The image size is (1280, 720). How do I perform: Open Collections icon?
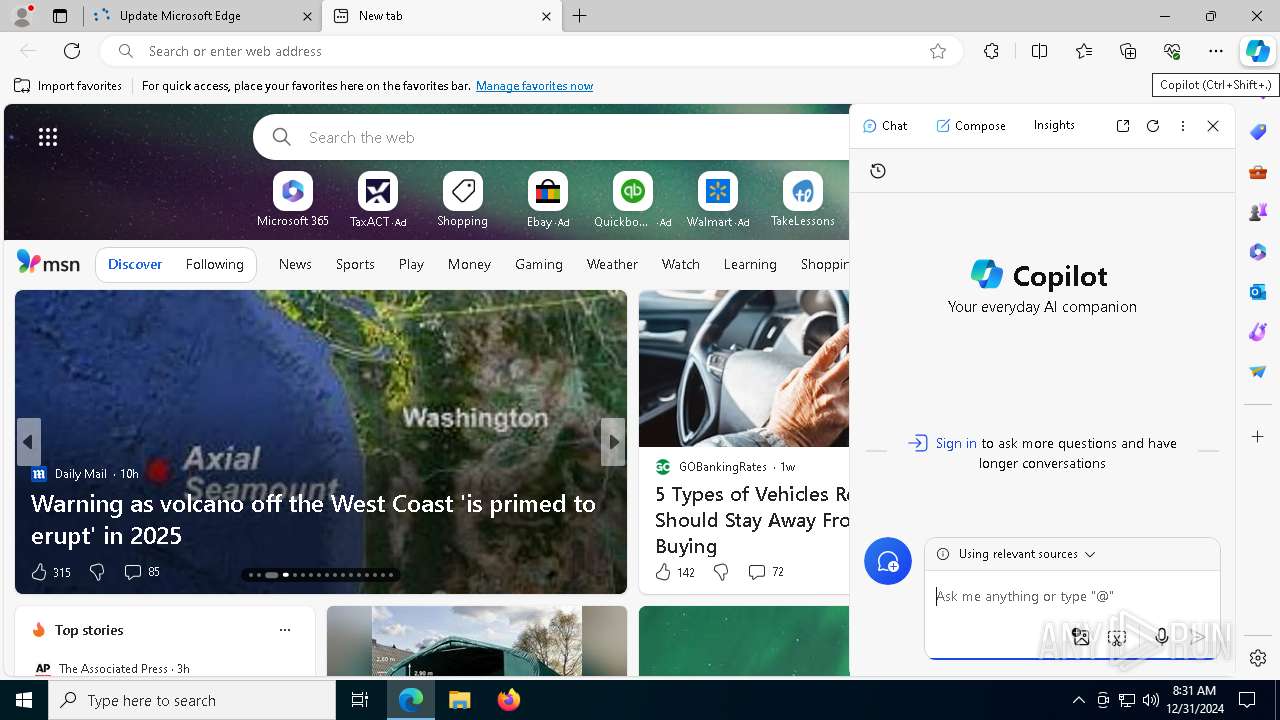[x=1128, y=51]
